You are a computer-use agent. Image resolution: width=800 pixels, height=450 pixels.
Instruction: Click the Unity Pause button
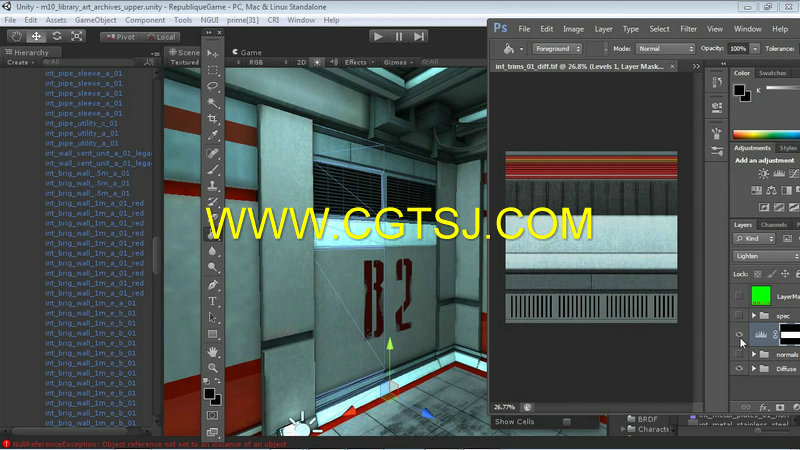[x=398, y=36]
